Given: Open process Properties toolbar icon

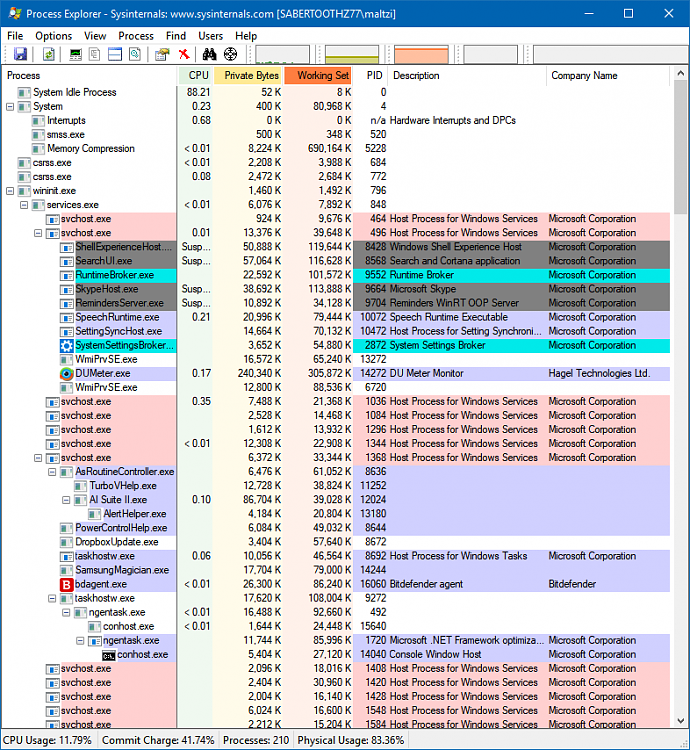Looking at the screenshot, I should pyautogui.click(x=163, y=54).
